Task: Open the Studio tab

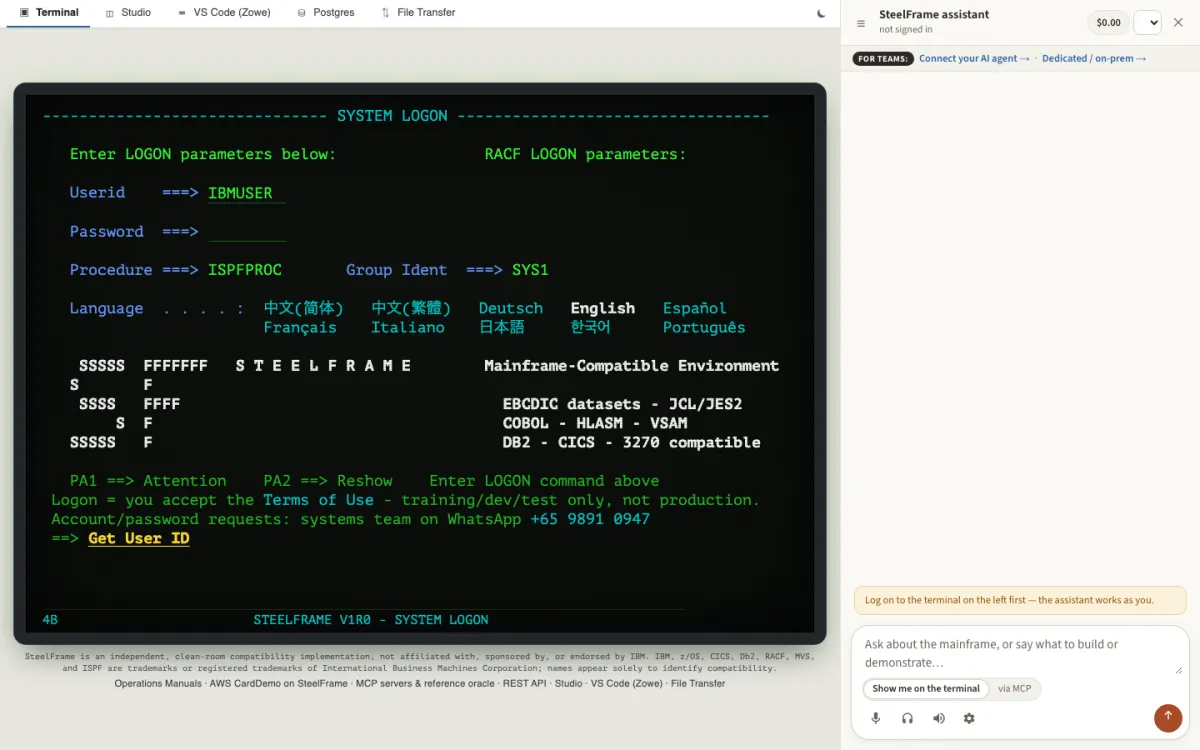Action: (x=128, y=13)
